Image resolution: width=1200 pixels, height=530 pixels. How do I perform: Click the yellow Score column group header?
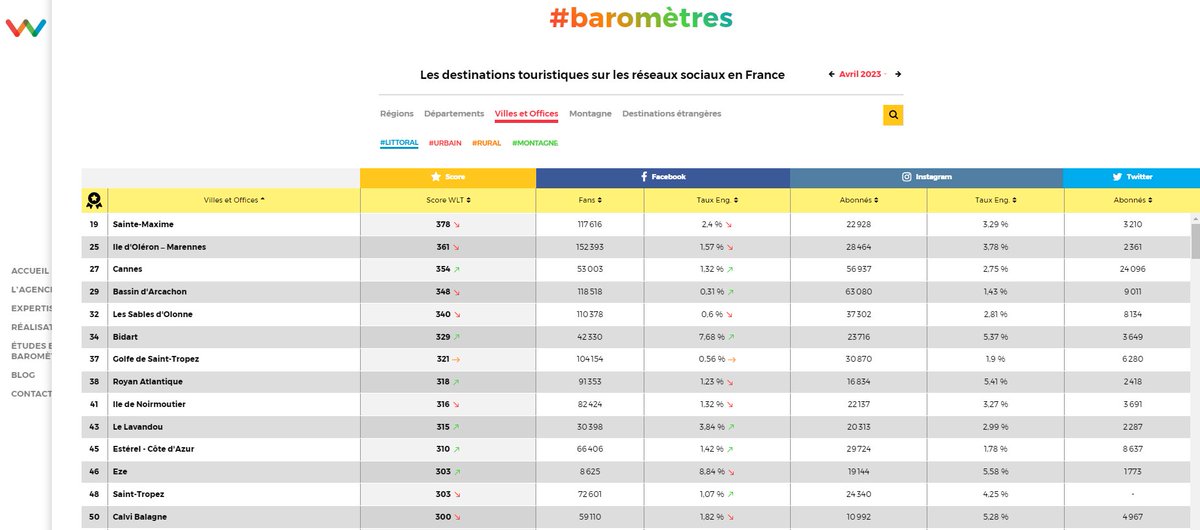[x=448, y=177]
